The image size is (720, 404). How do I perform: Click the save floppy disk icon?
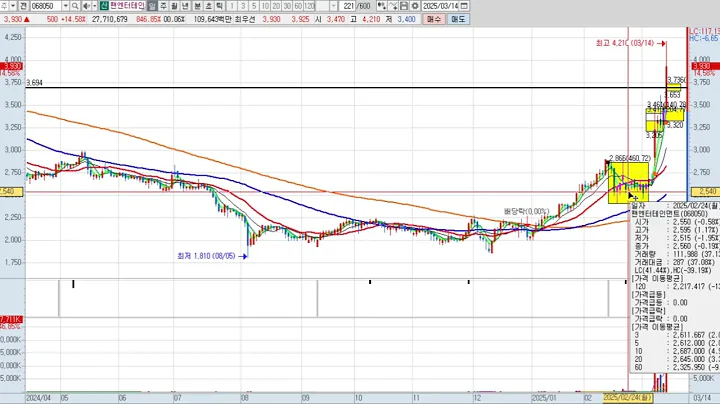[x=404, y=6]
